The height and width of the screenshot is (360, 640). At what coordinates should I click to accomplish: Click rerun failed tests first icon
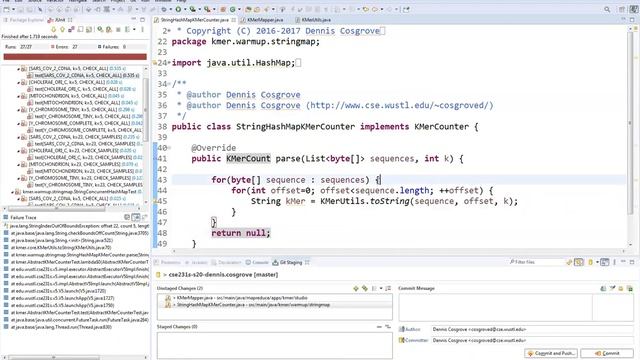click(x=109, y=29)
